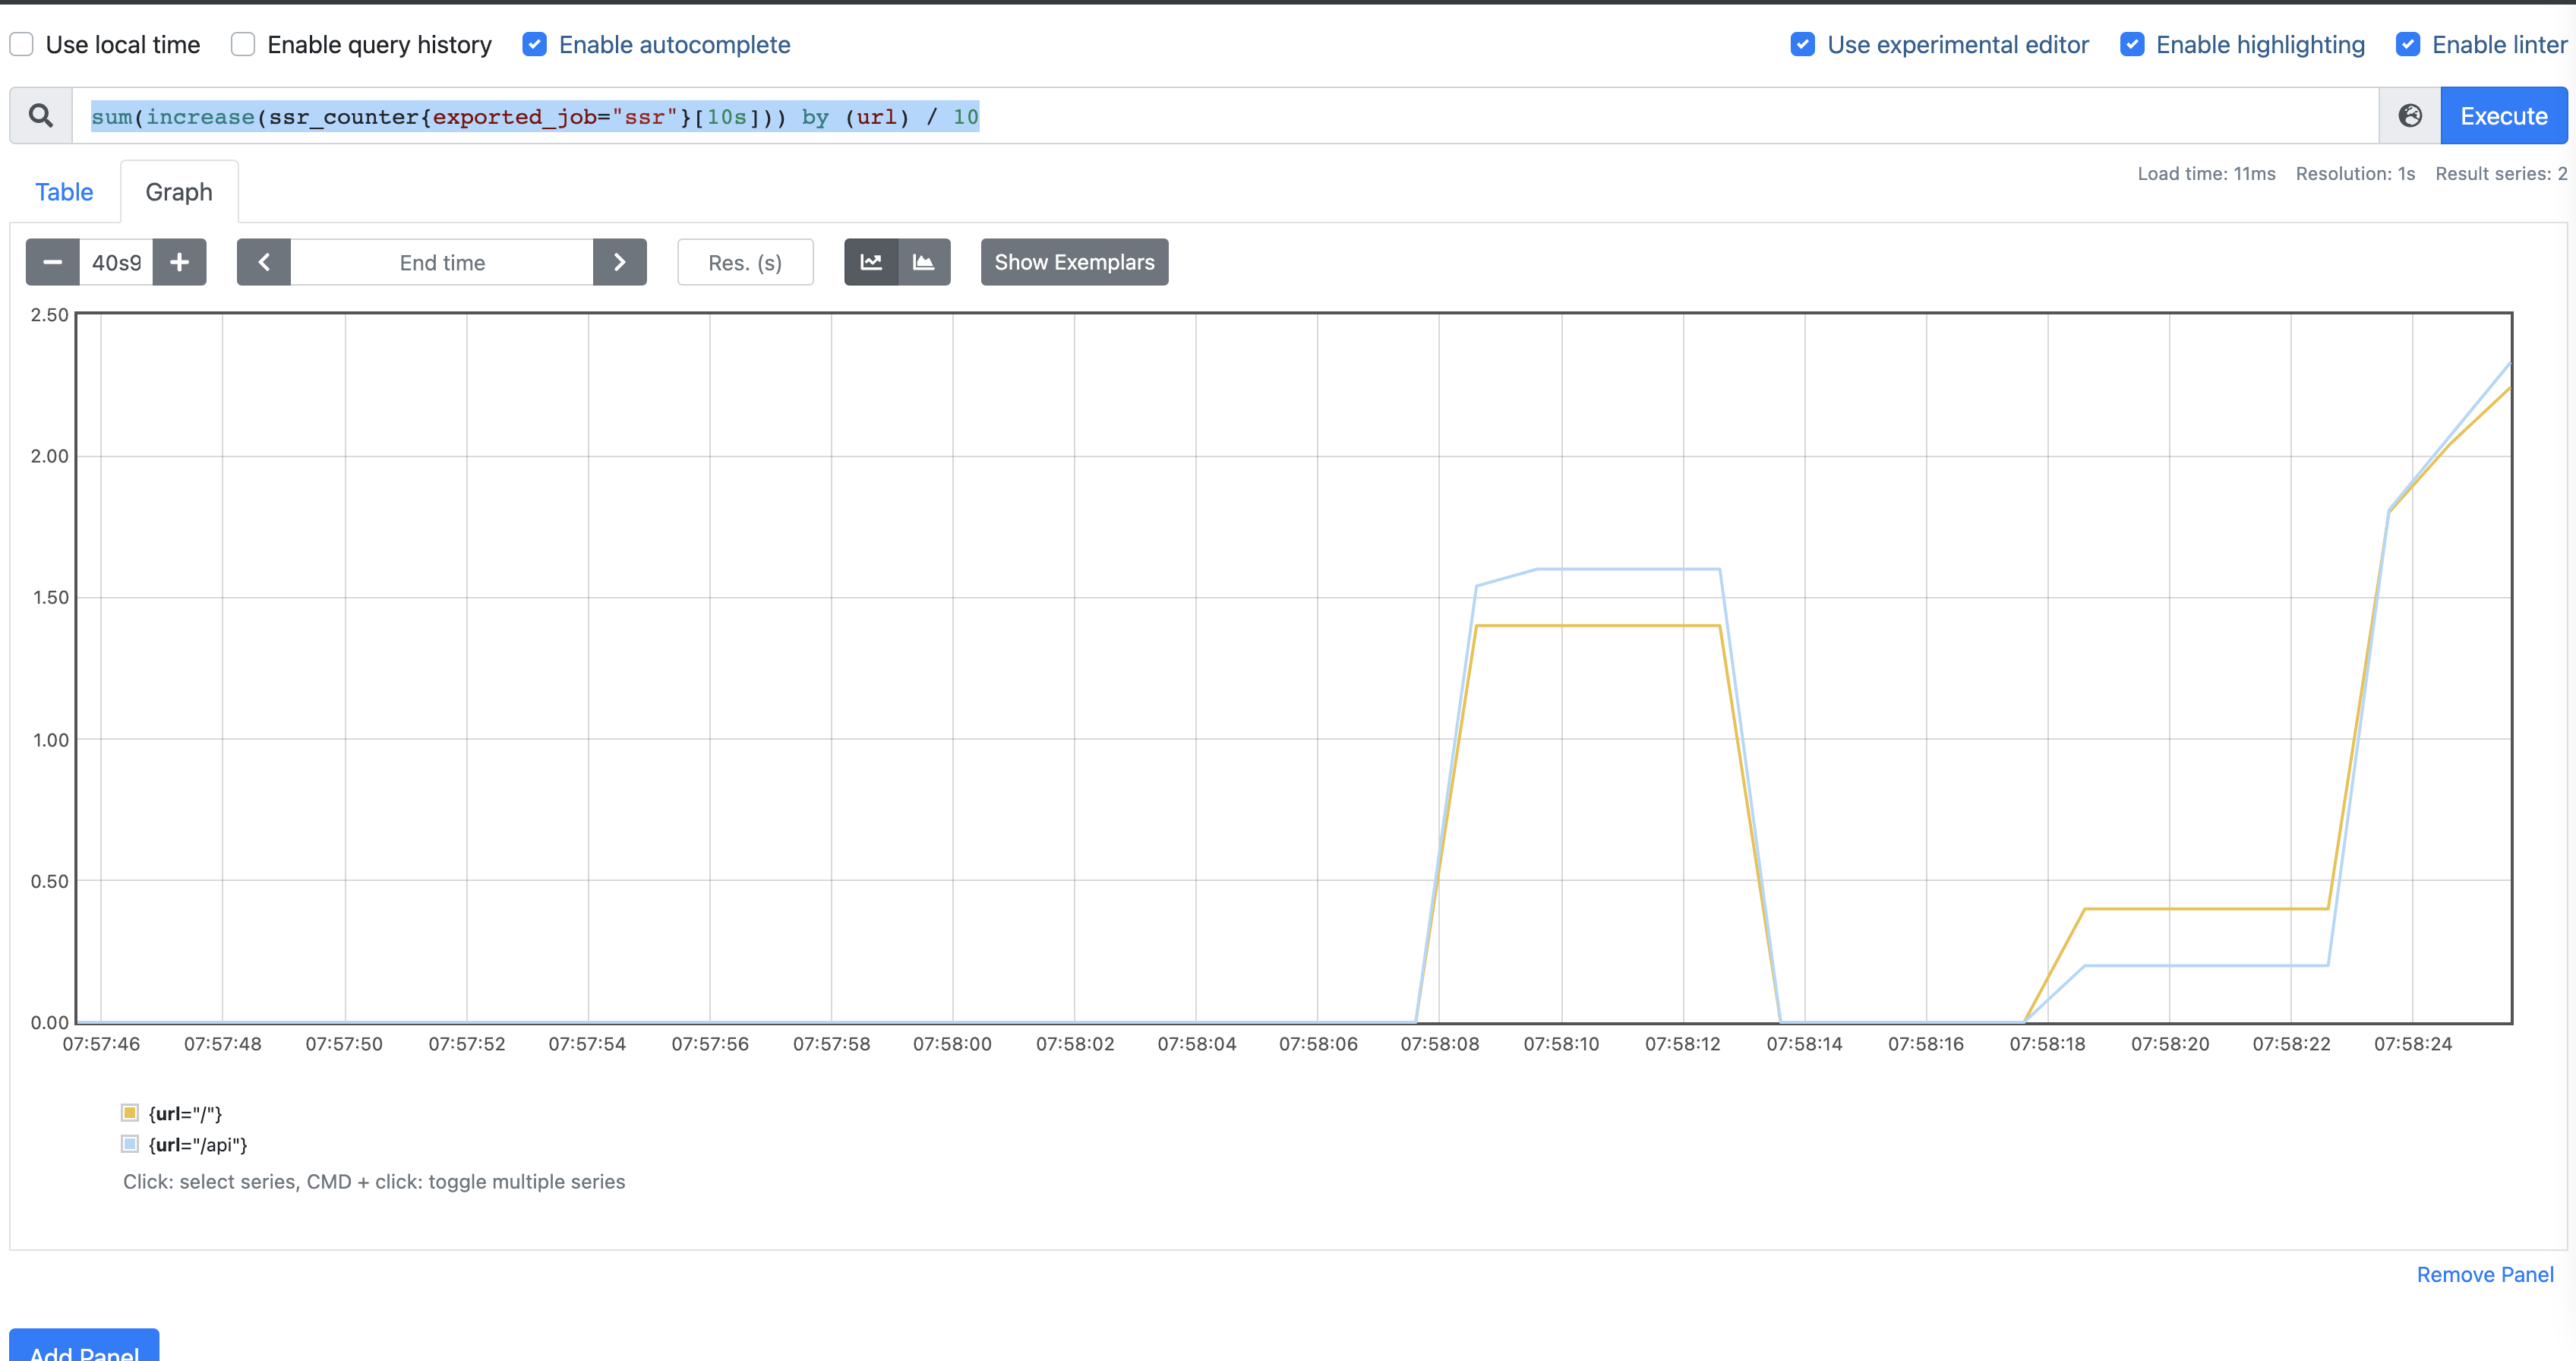Disable the Enable autocomplete checkbox

click(535, 45)
